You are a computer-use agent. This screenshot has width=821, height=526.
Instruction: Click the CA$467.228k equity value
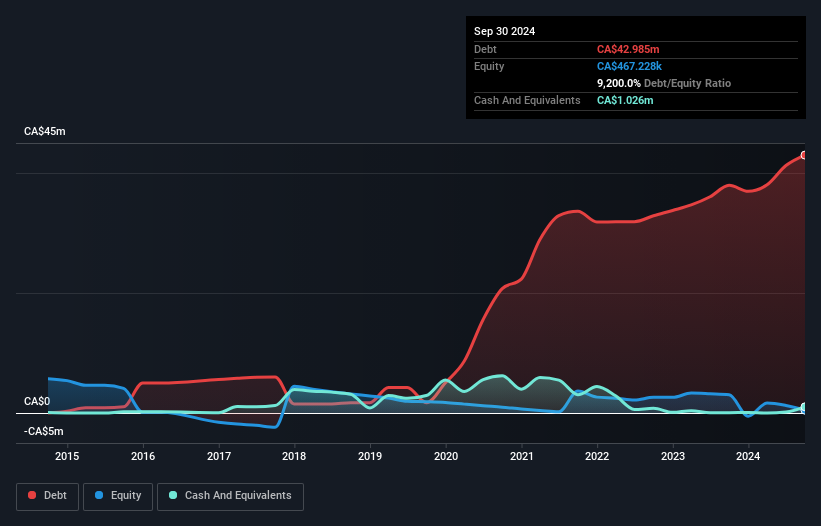(629, 66)
